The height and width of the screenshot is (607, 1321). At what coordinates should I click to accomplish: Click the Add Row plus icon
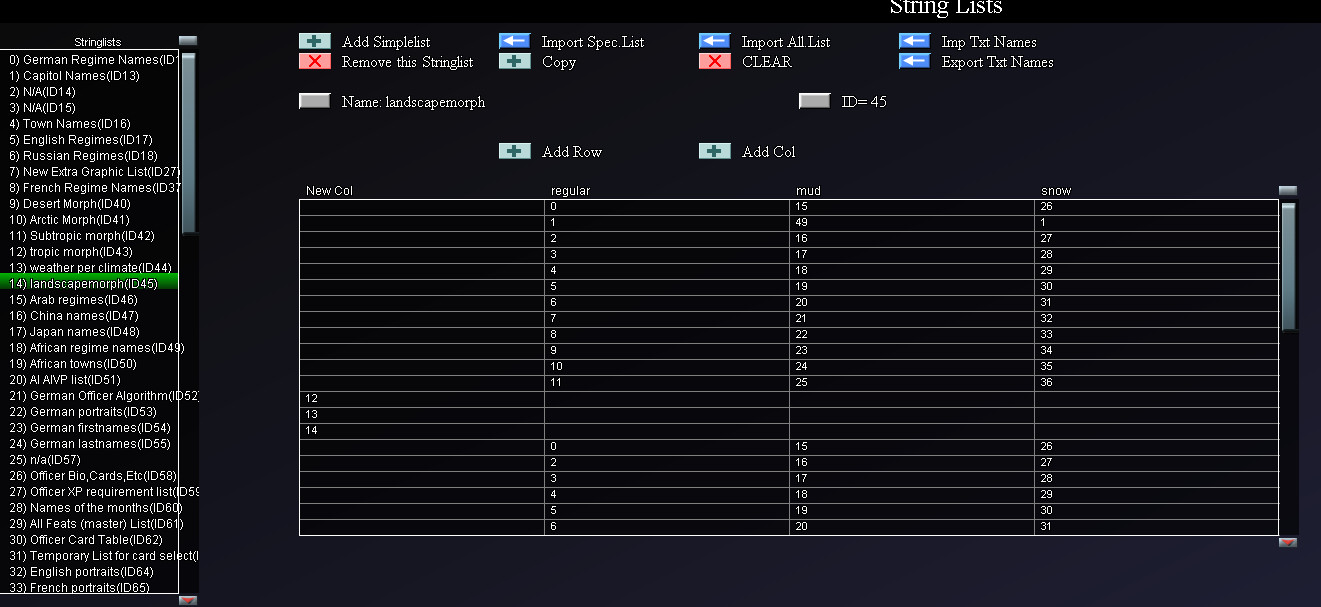pos(514,152)
